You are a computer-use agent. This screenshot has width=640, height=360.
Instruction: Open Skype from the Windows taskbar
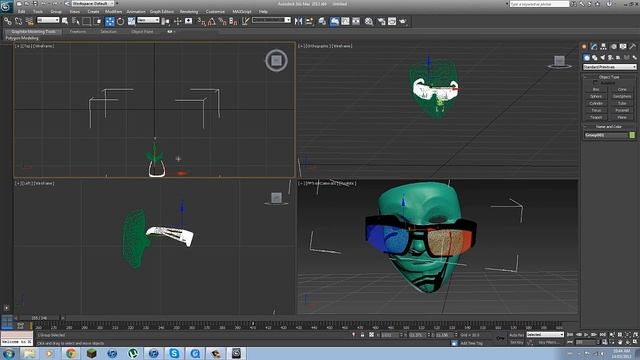(x=174, y=353)
